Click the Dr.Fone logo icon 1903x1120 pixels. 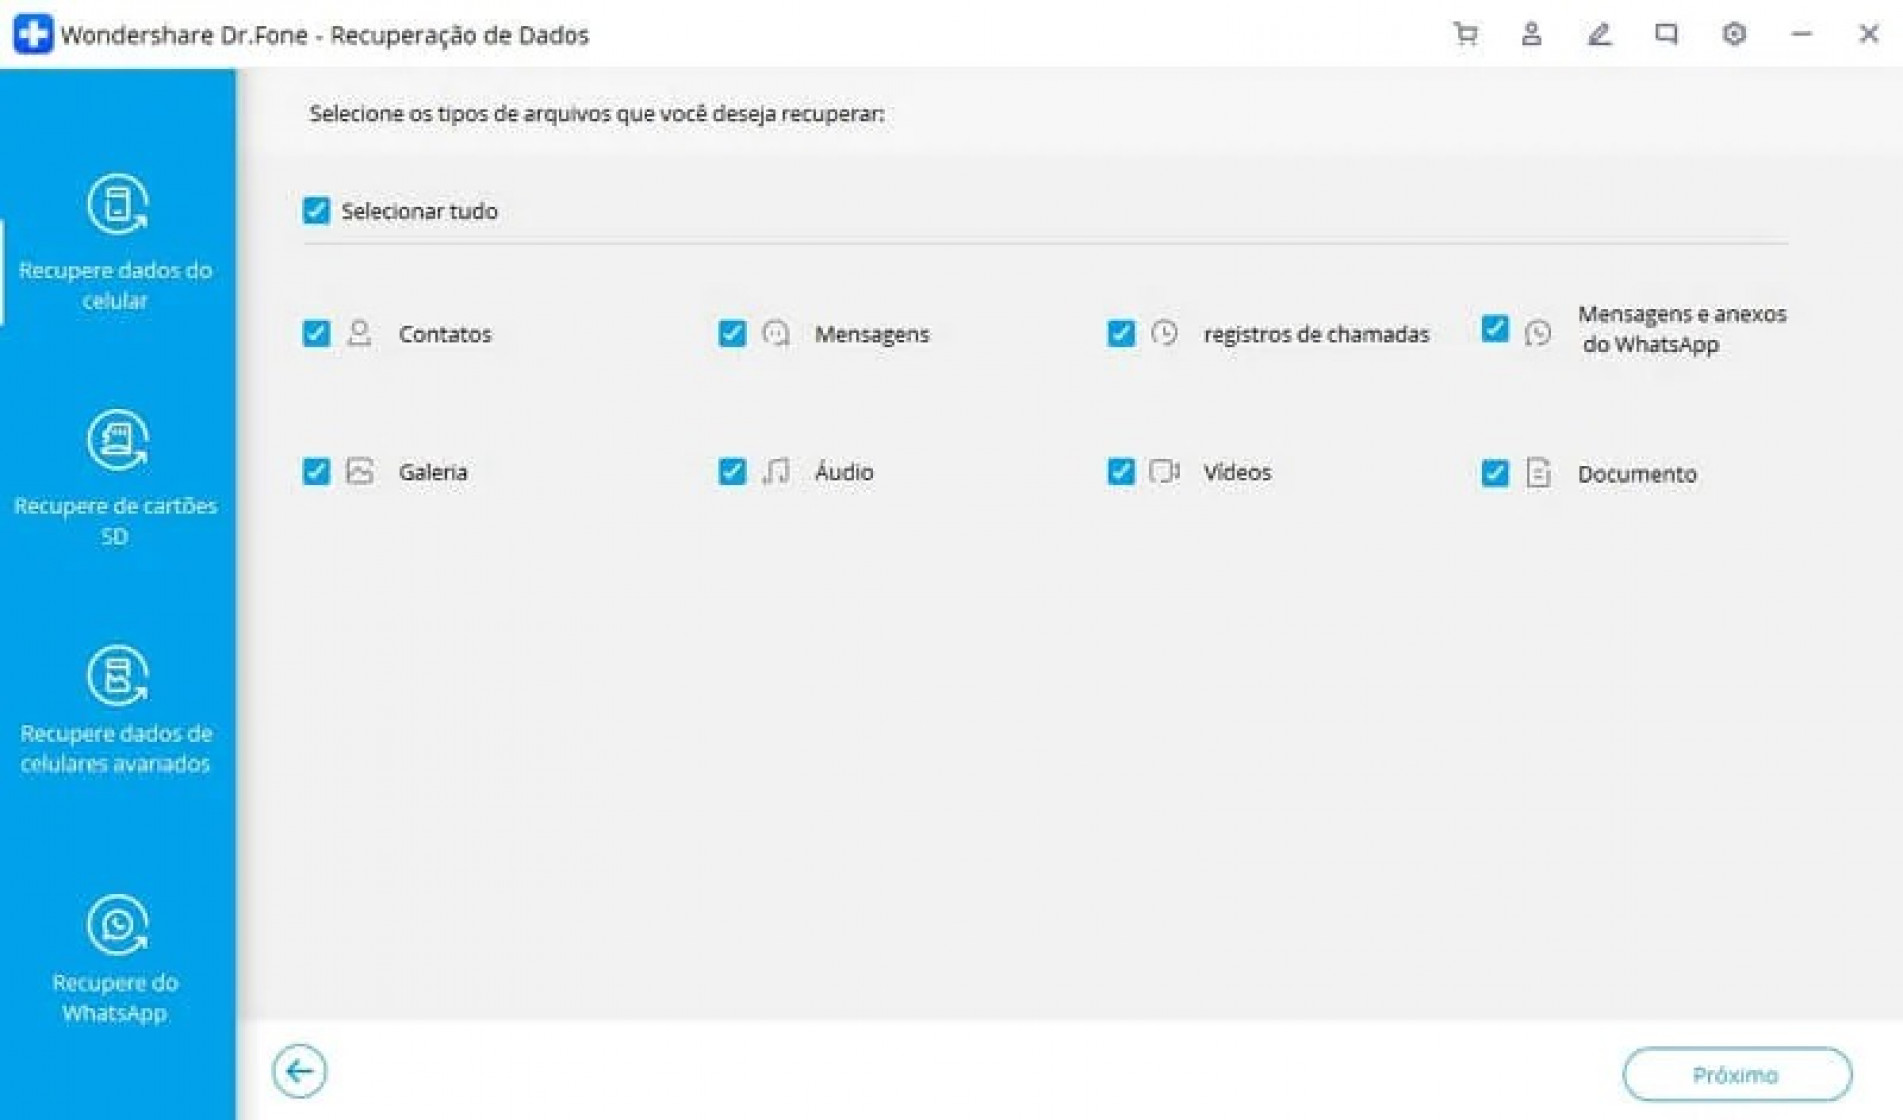pos(33,35)
